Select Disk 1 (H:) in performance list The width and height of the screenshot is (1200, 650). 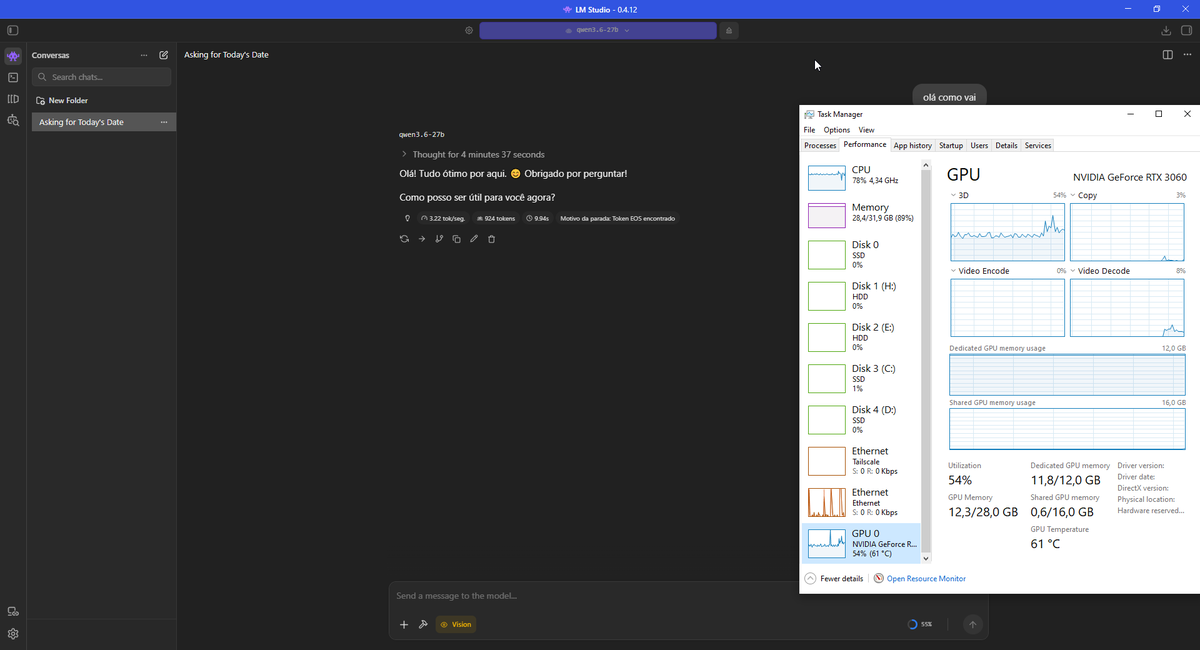[861, 295]
